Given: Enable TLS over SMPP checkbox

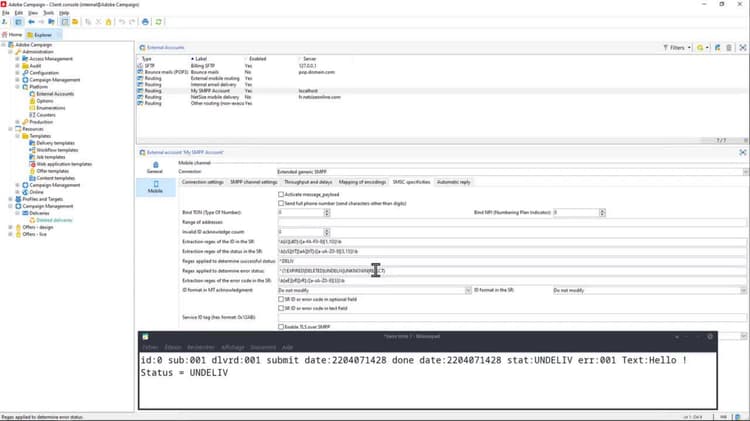Looking at the screenshot, I should click(281, 327).
